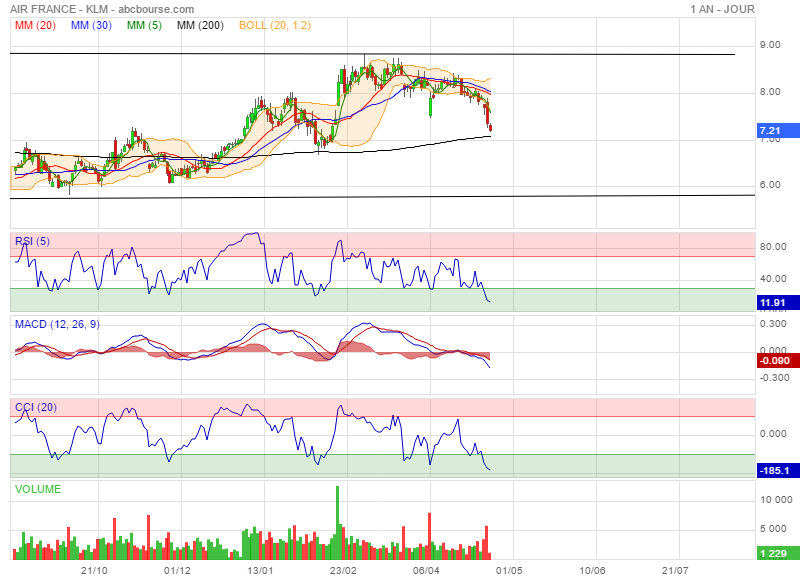
Task: Toggle the MM (30) legend label
Action: click(x=91, y=25)
